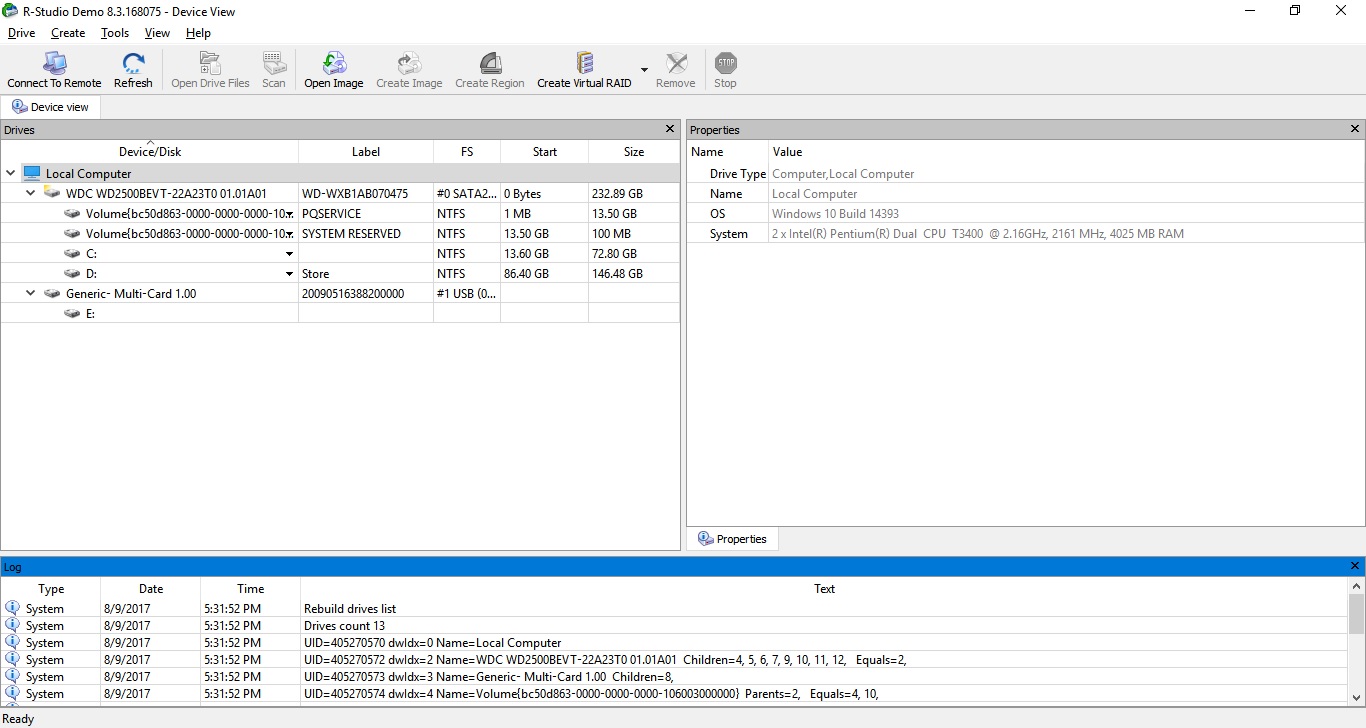The width and height of the screenshot is (1366, 728).
Task: Click the FS column header
Action: pyautogui.click(x=467, y=152)
